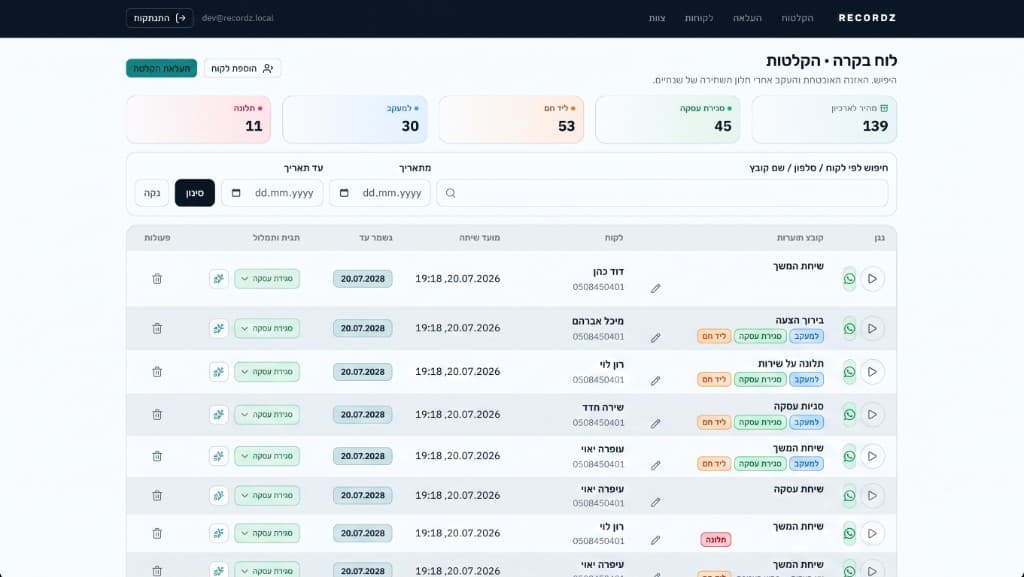
Task: Run AI transcription for דוד כהן row
Action: pos(219,279)
